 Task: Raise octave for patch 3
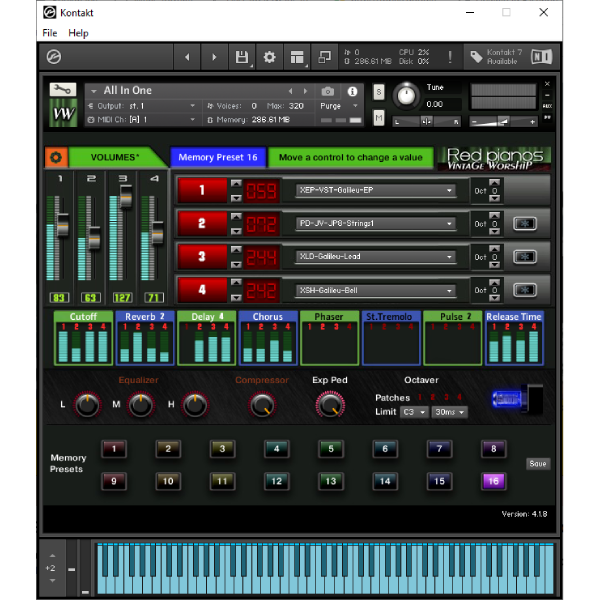[x=494, y=249]
